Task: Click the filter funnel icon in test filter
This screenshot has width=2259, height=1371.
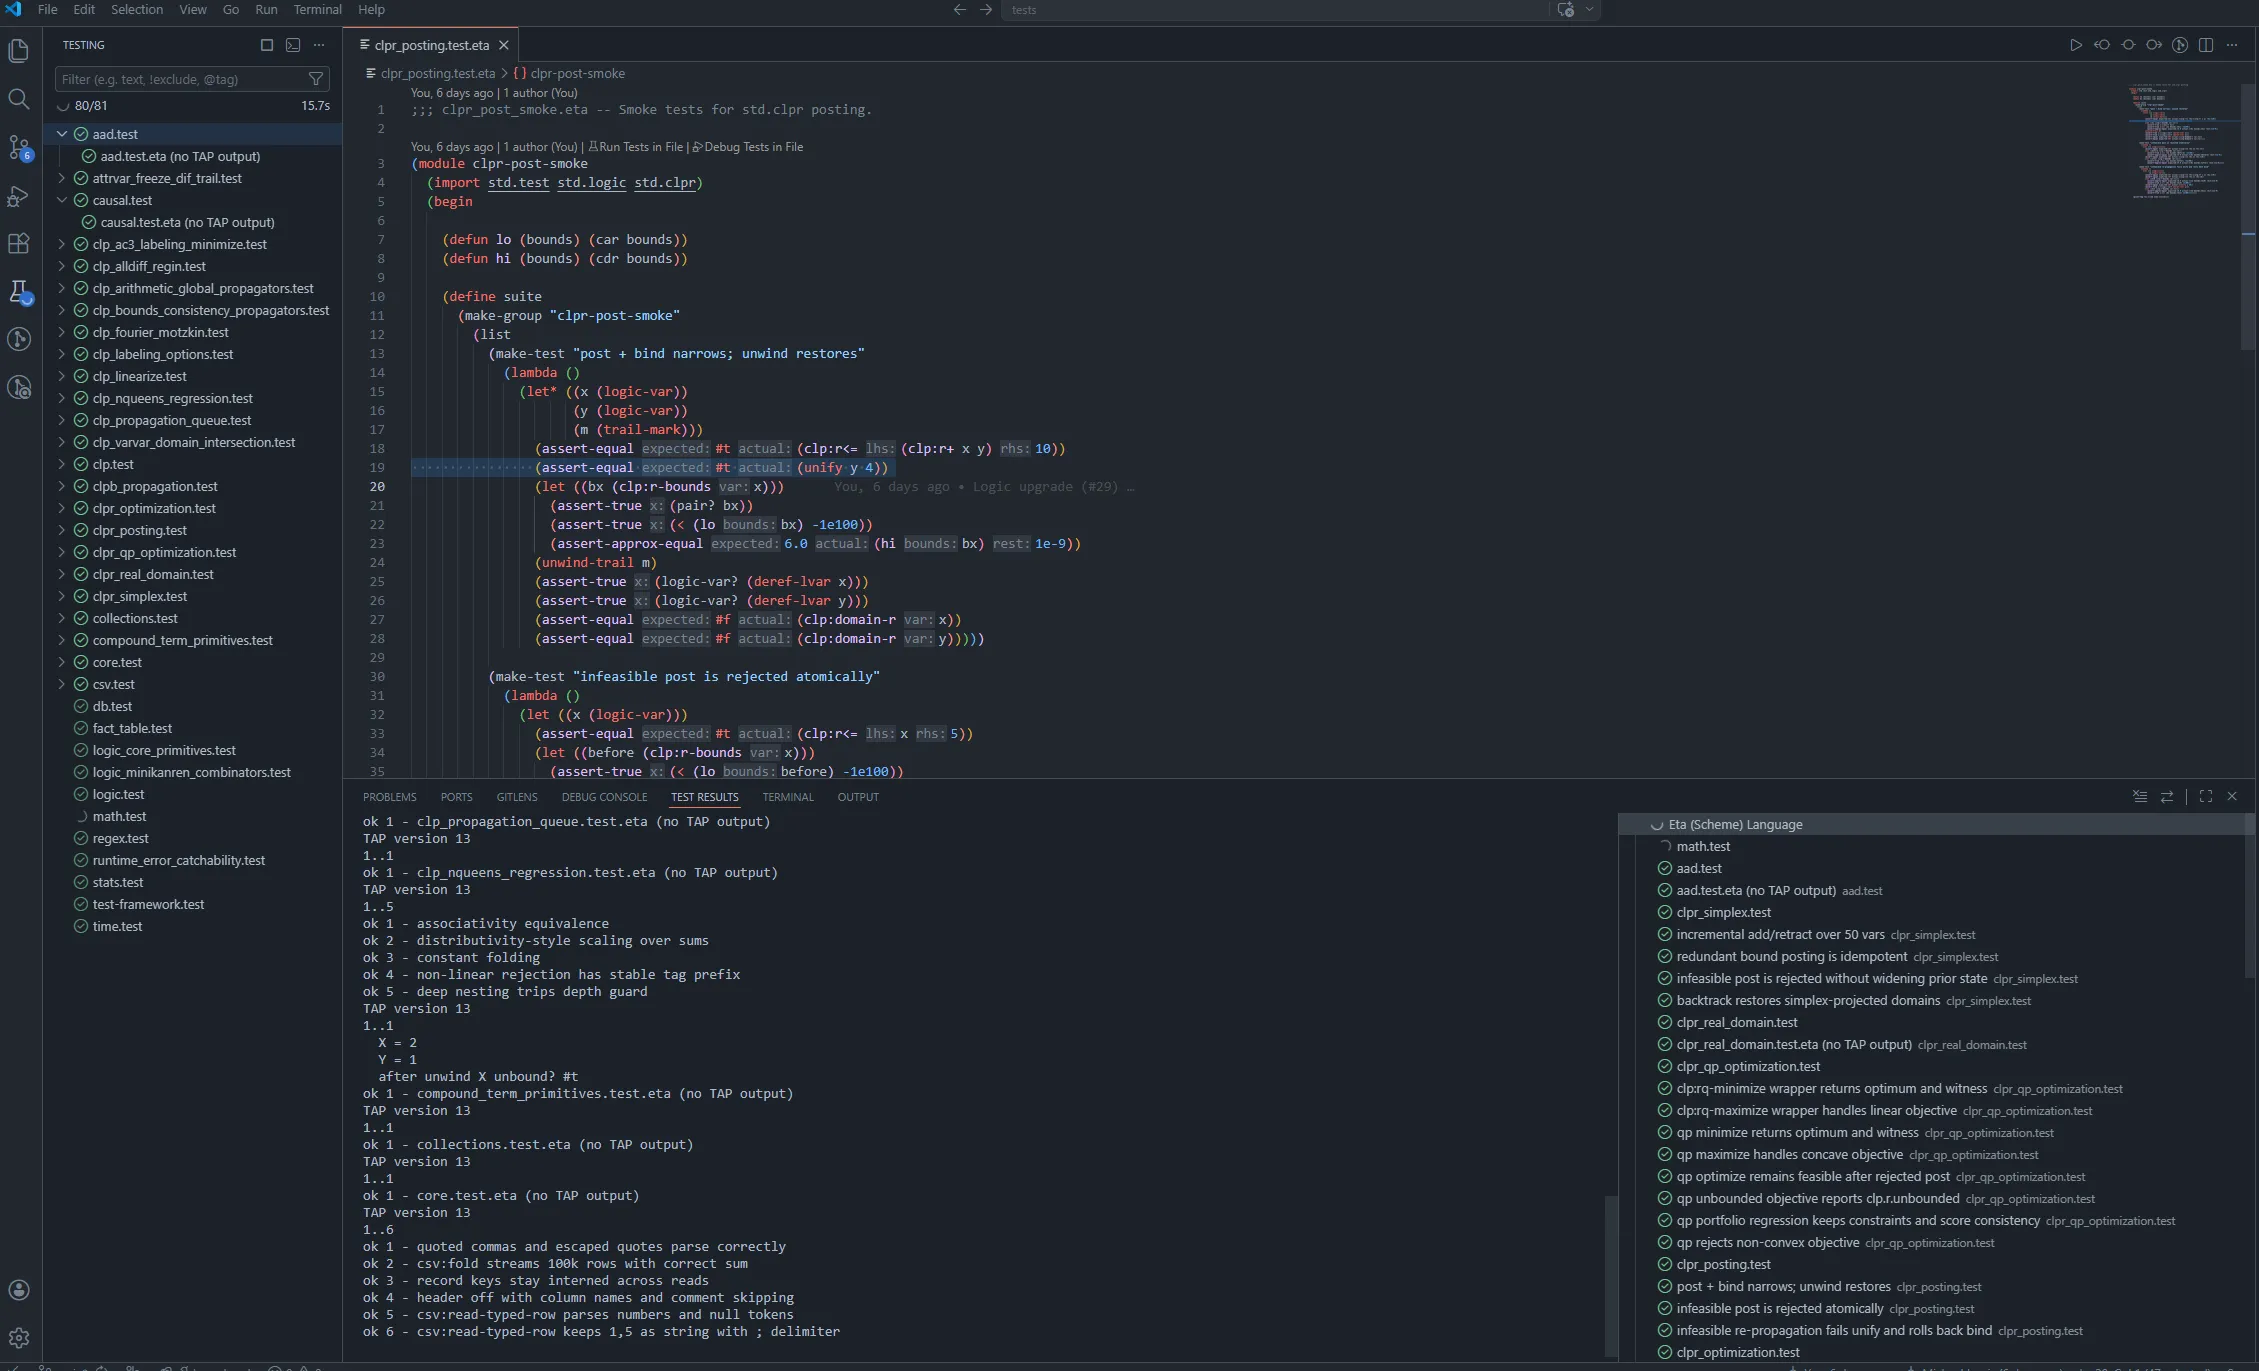Action: (316, 79)
